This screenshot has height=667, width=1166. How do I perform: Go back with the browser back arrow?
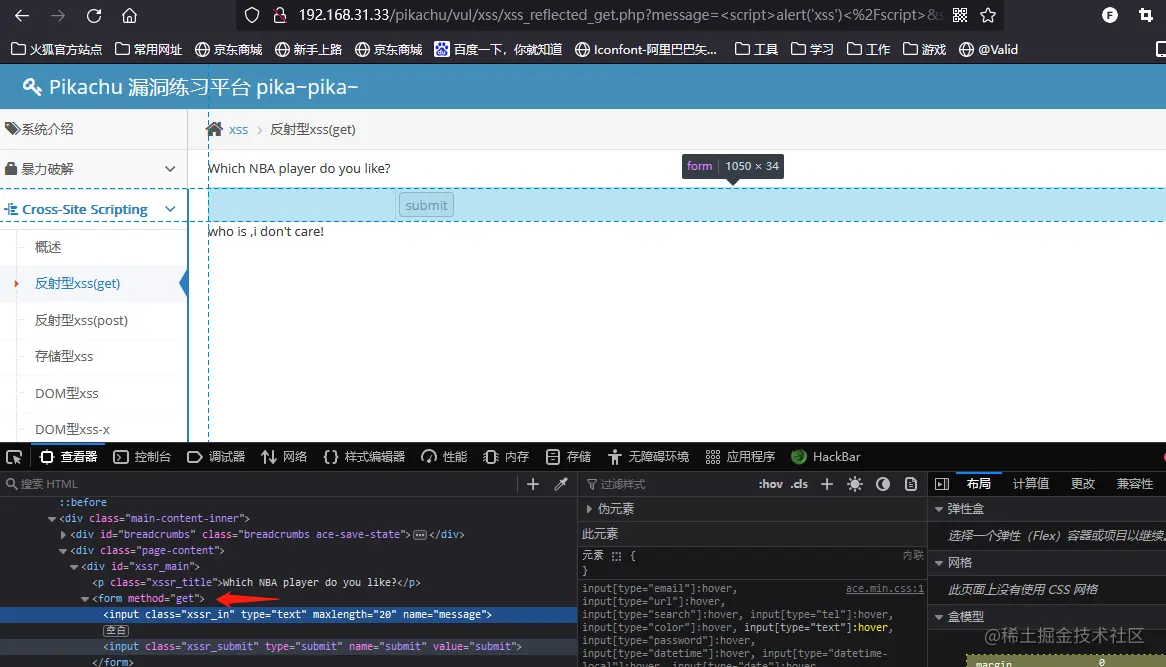point(22,16)
